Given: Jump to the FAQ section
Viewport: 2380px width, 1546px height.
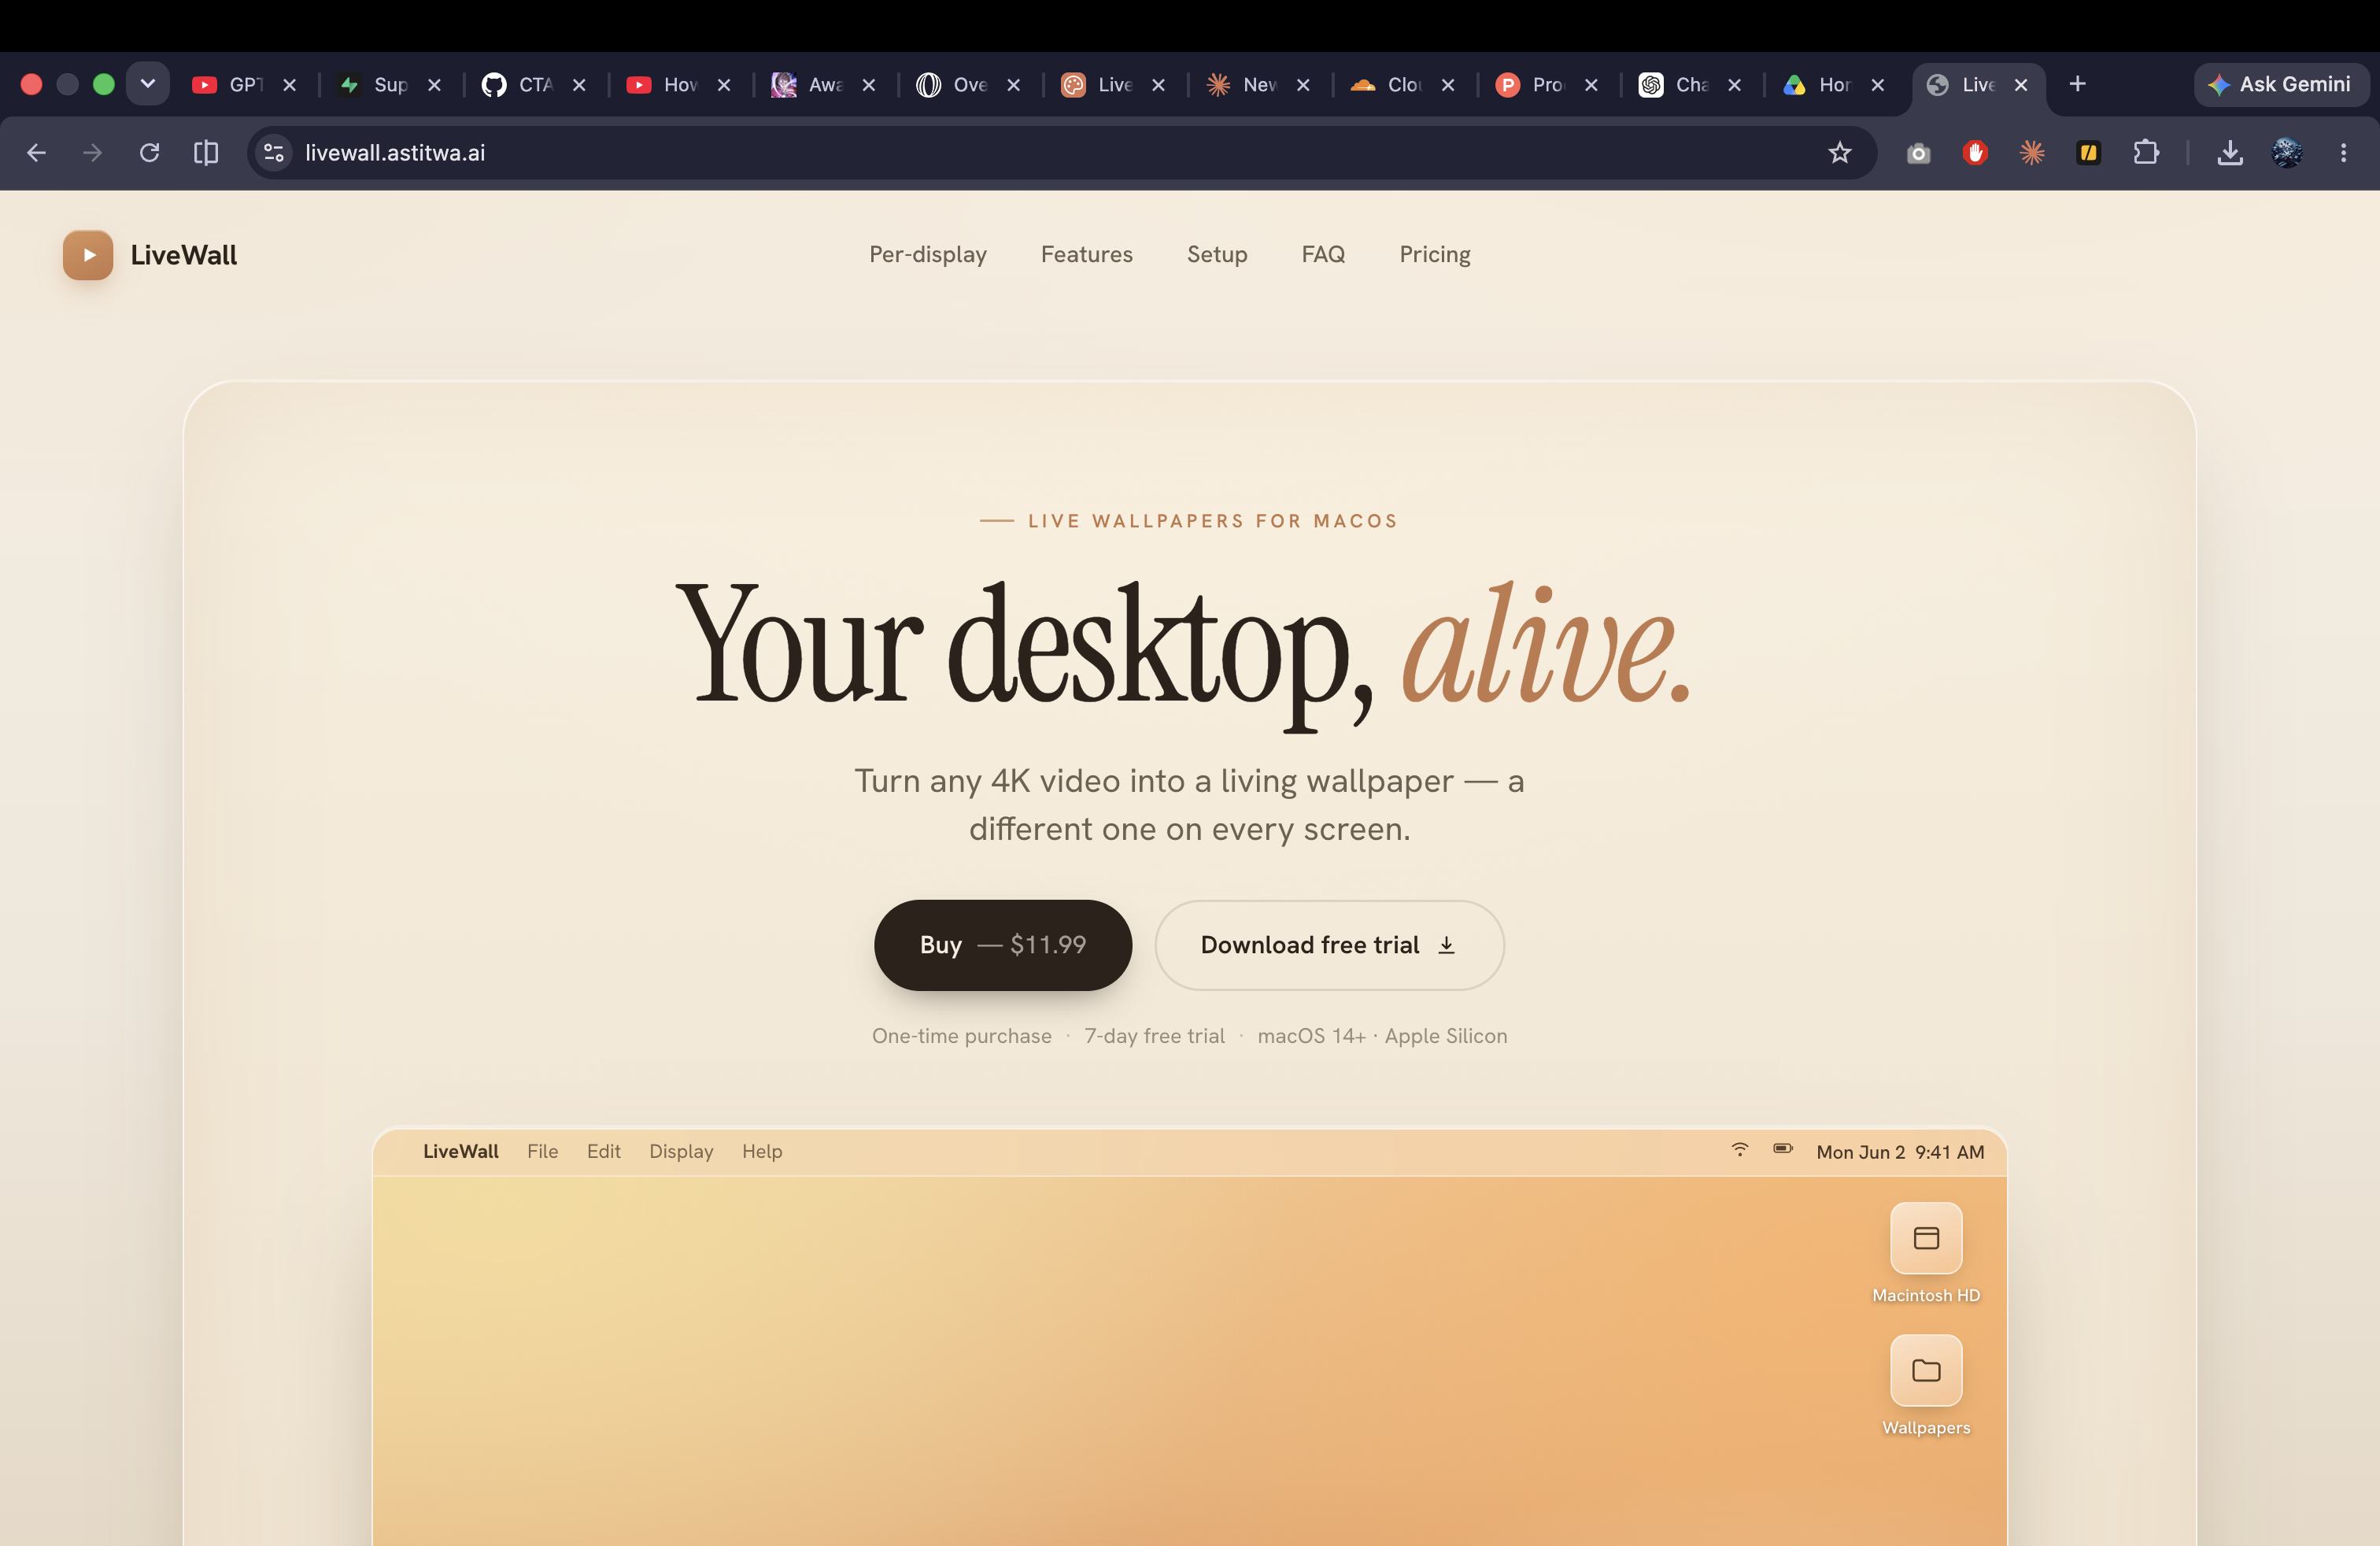Looking at the screenshot, I should (1323, 254).
